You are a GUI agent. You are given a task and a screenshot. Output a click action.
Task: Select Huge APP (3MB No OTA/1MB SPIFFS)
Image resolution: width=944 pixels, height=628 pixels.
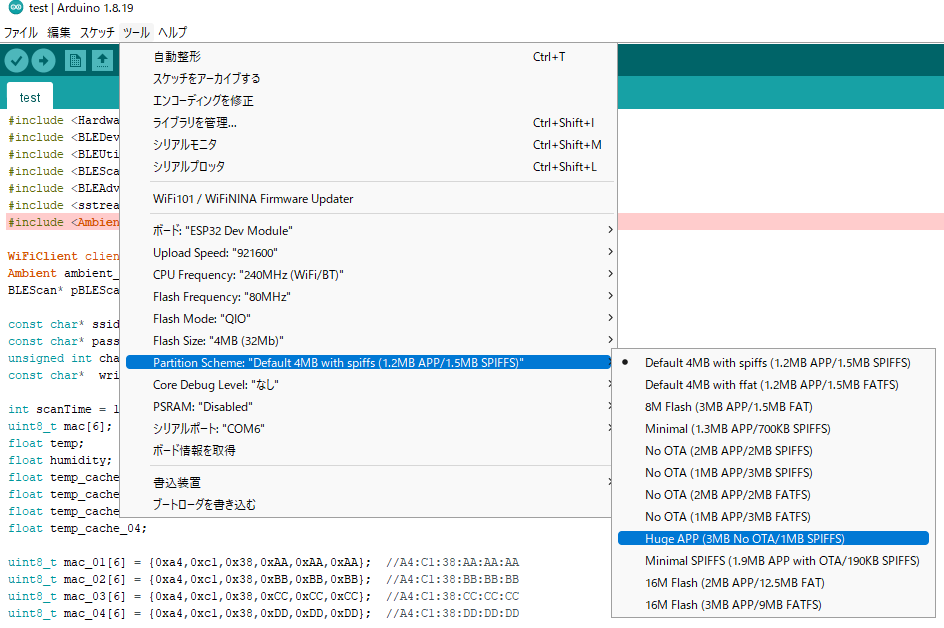tap(773, 538)
